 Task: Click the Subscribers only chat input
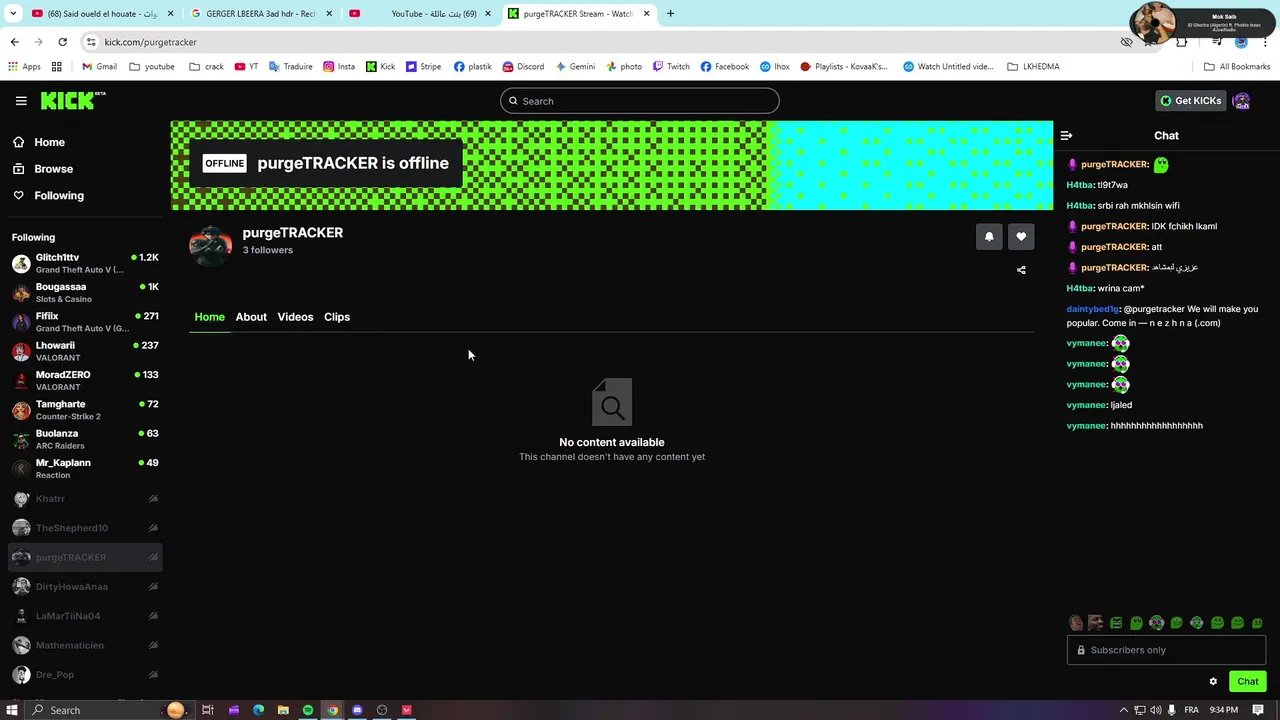pyautogui.click(x=1166, y=650)
